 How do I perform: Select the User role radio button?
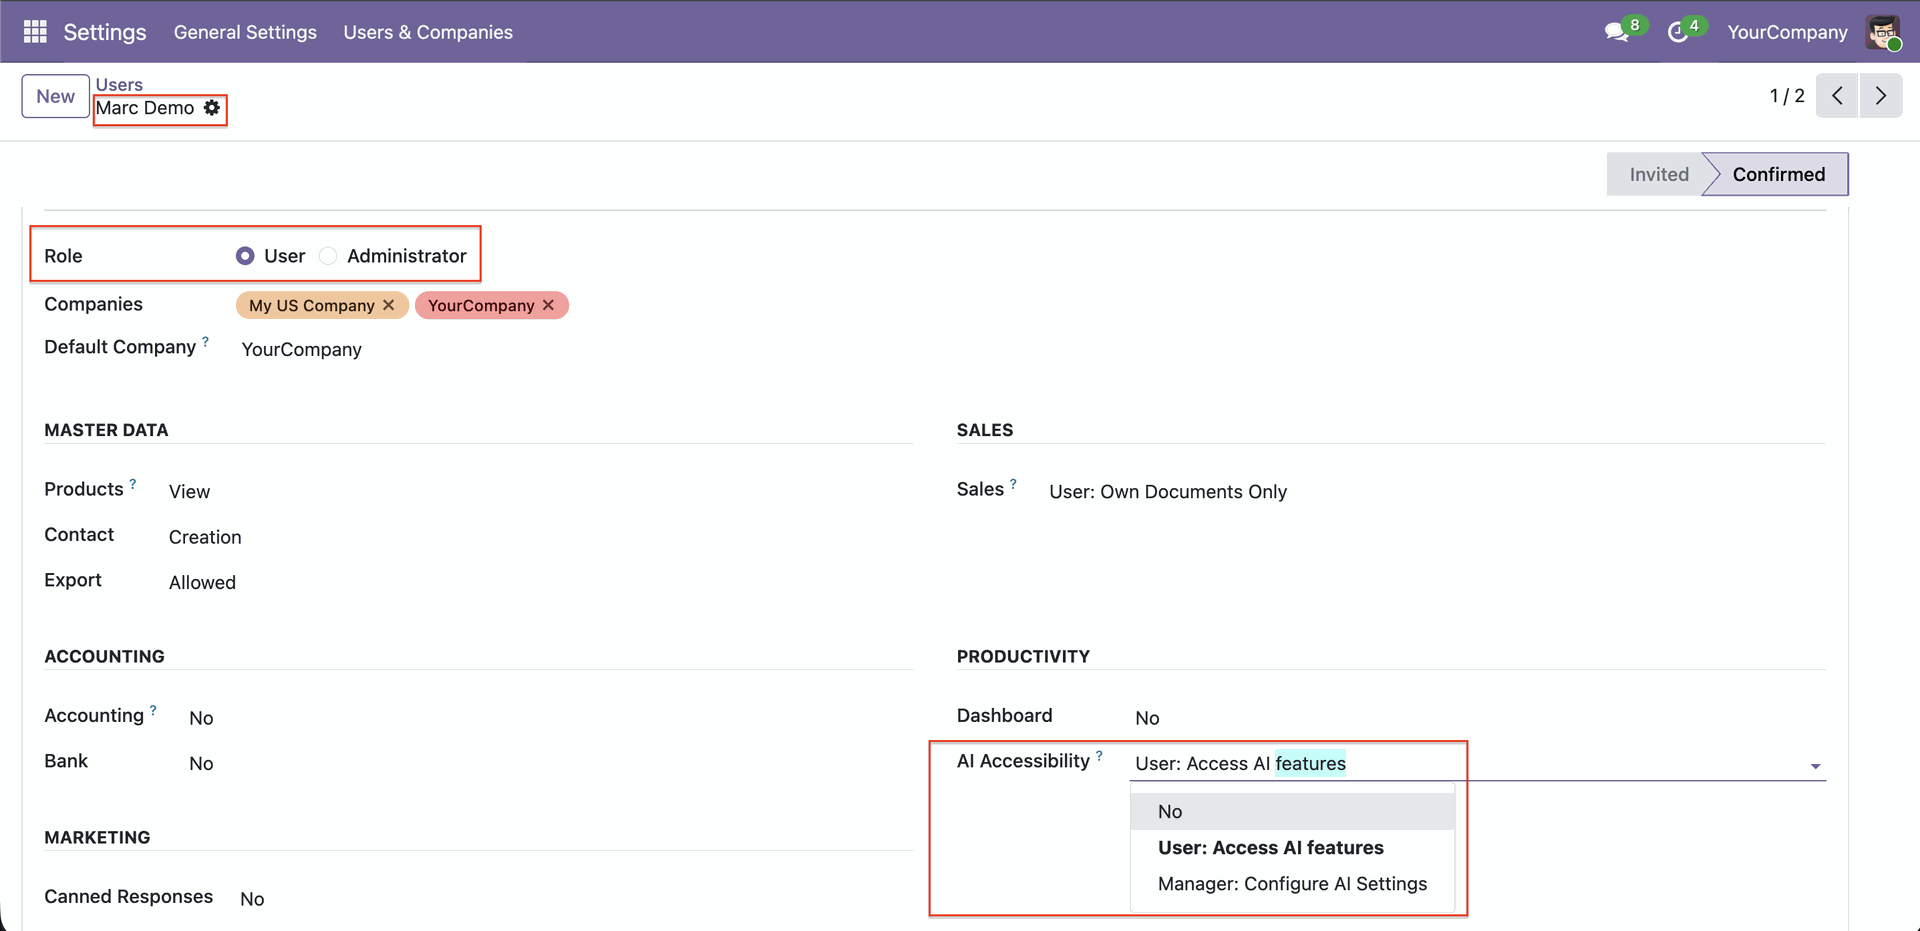245,256
